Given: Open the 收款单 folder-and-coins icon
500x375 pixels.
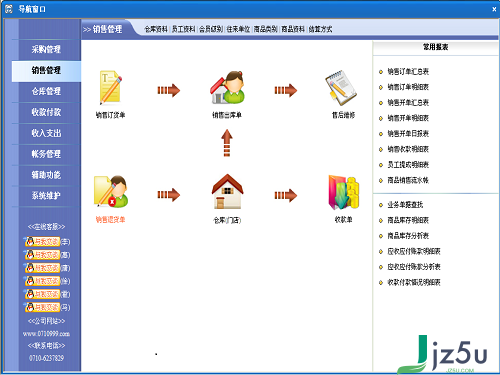Looking at the screenshot, I should click(344, 192).
